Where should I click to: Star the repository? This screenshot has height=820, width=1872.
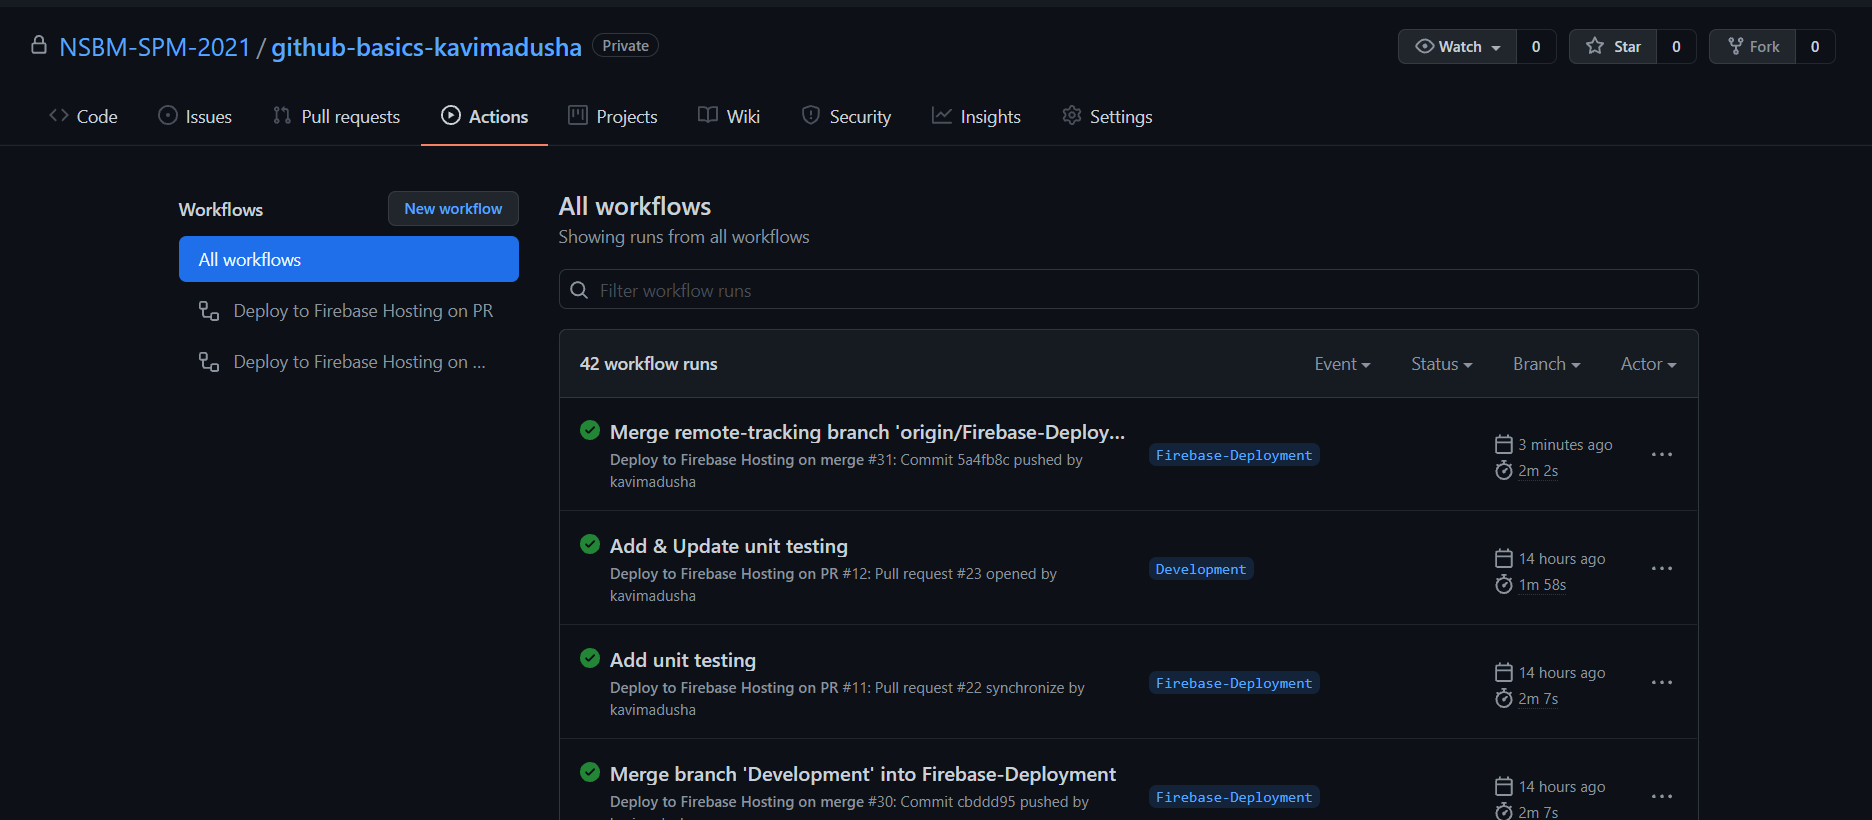tap(1613, 47)
